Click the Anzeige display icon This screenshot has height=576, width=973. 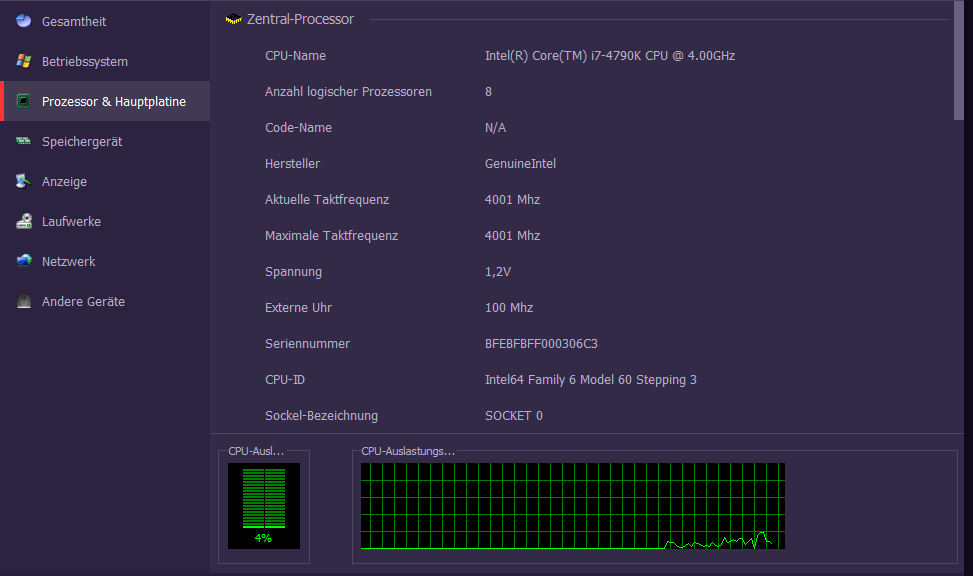point(24,181)
